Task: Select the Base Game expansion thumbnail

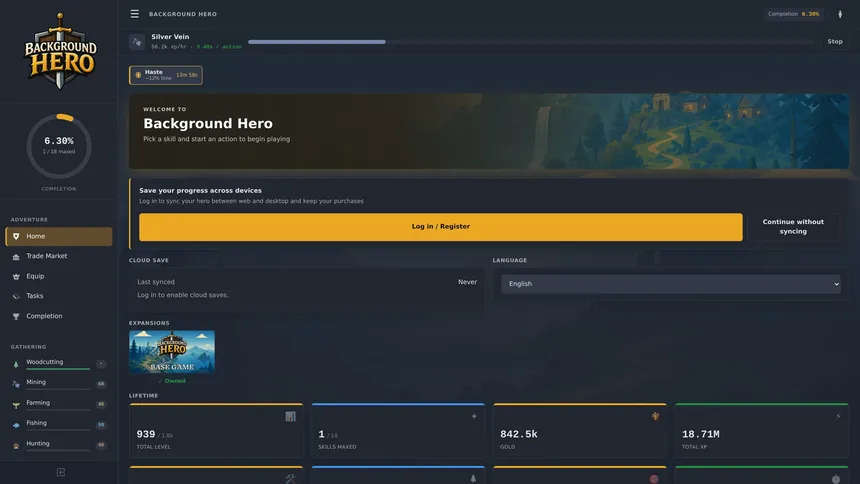Action: [172, 352]
